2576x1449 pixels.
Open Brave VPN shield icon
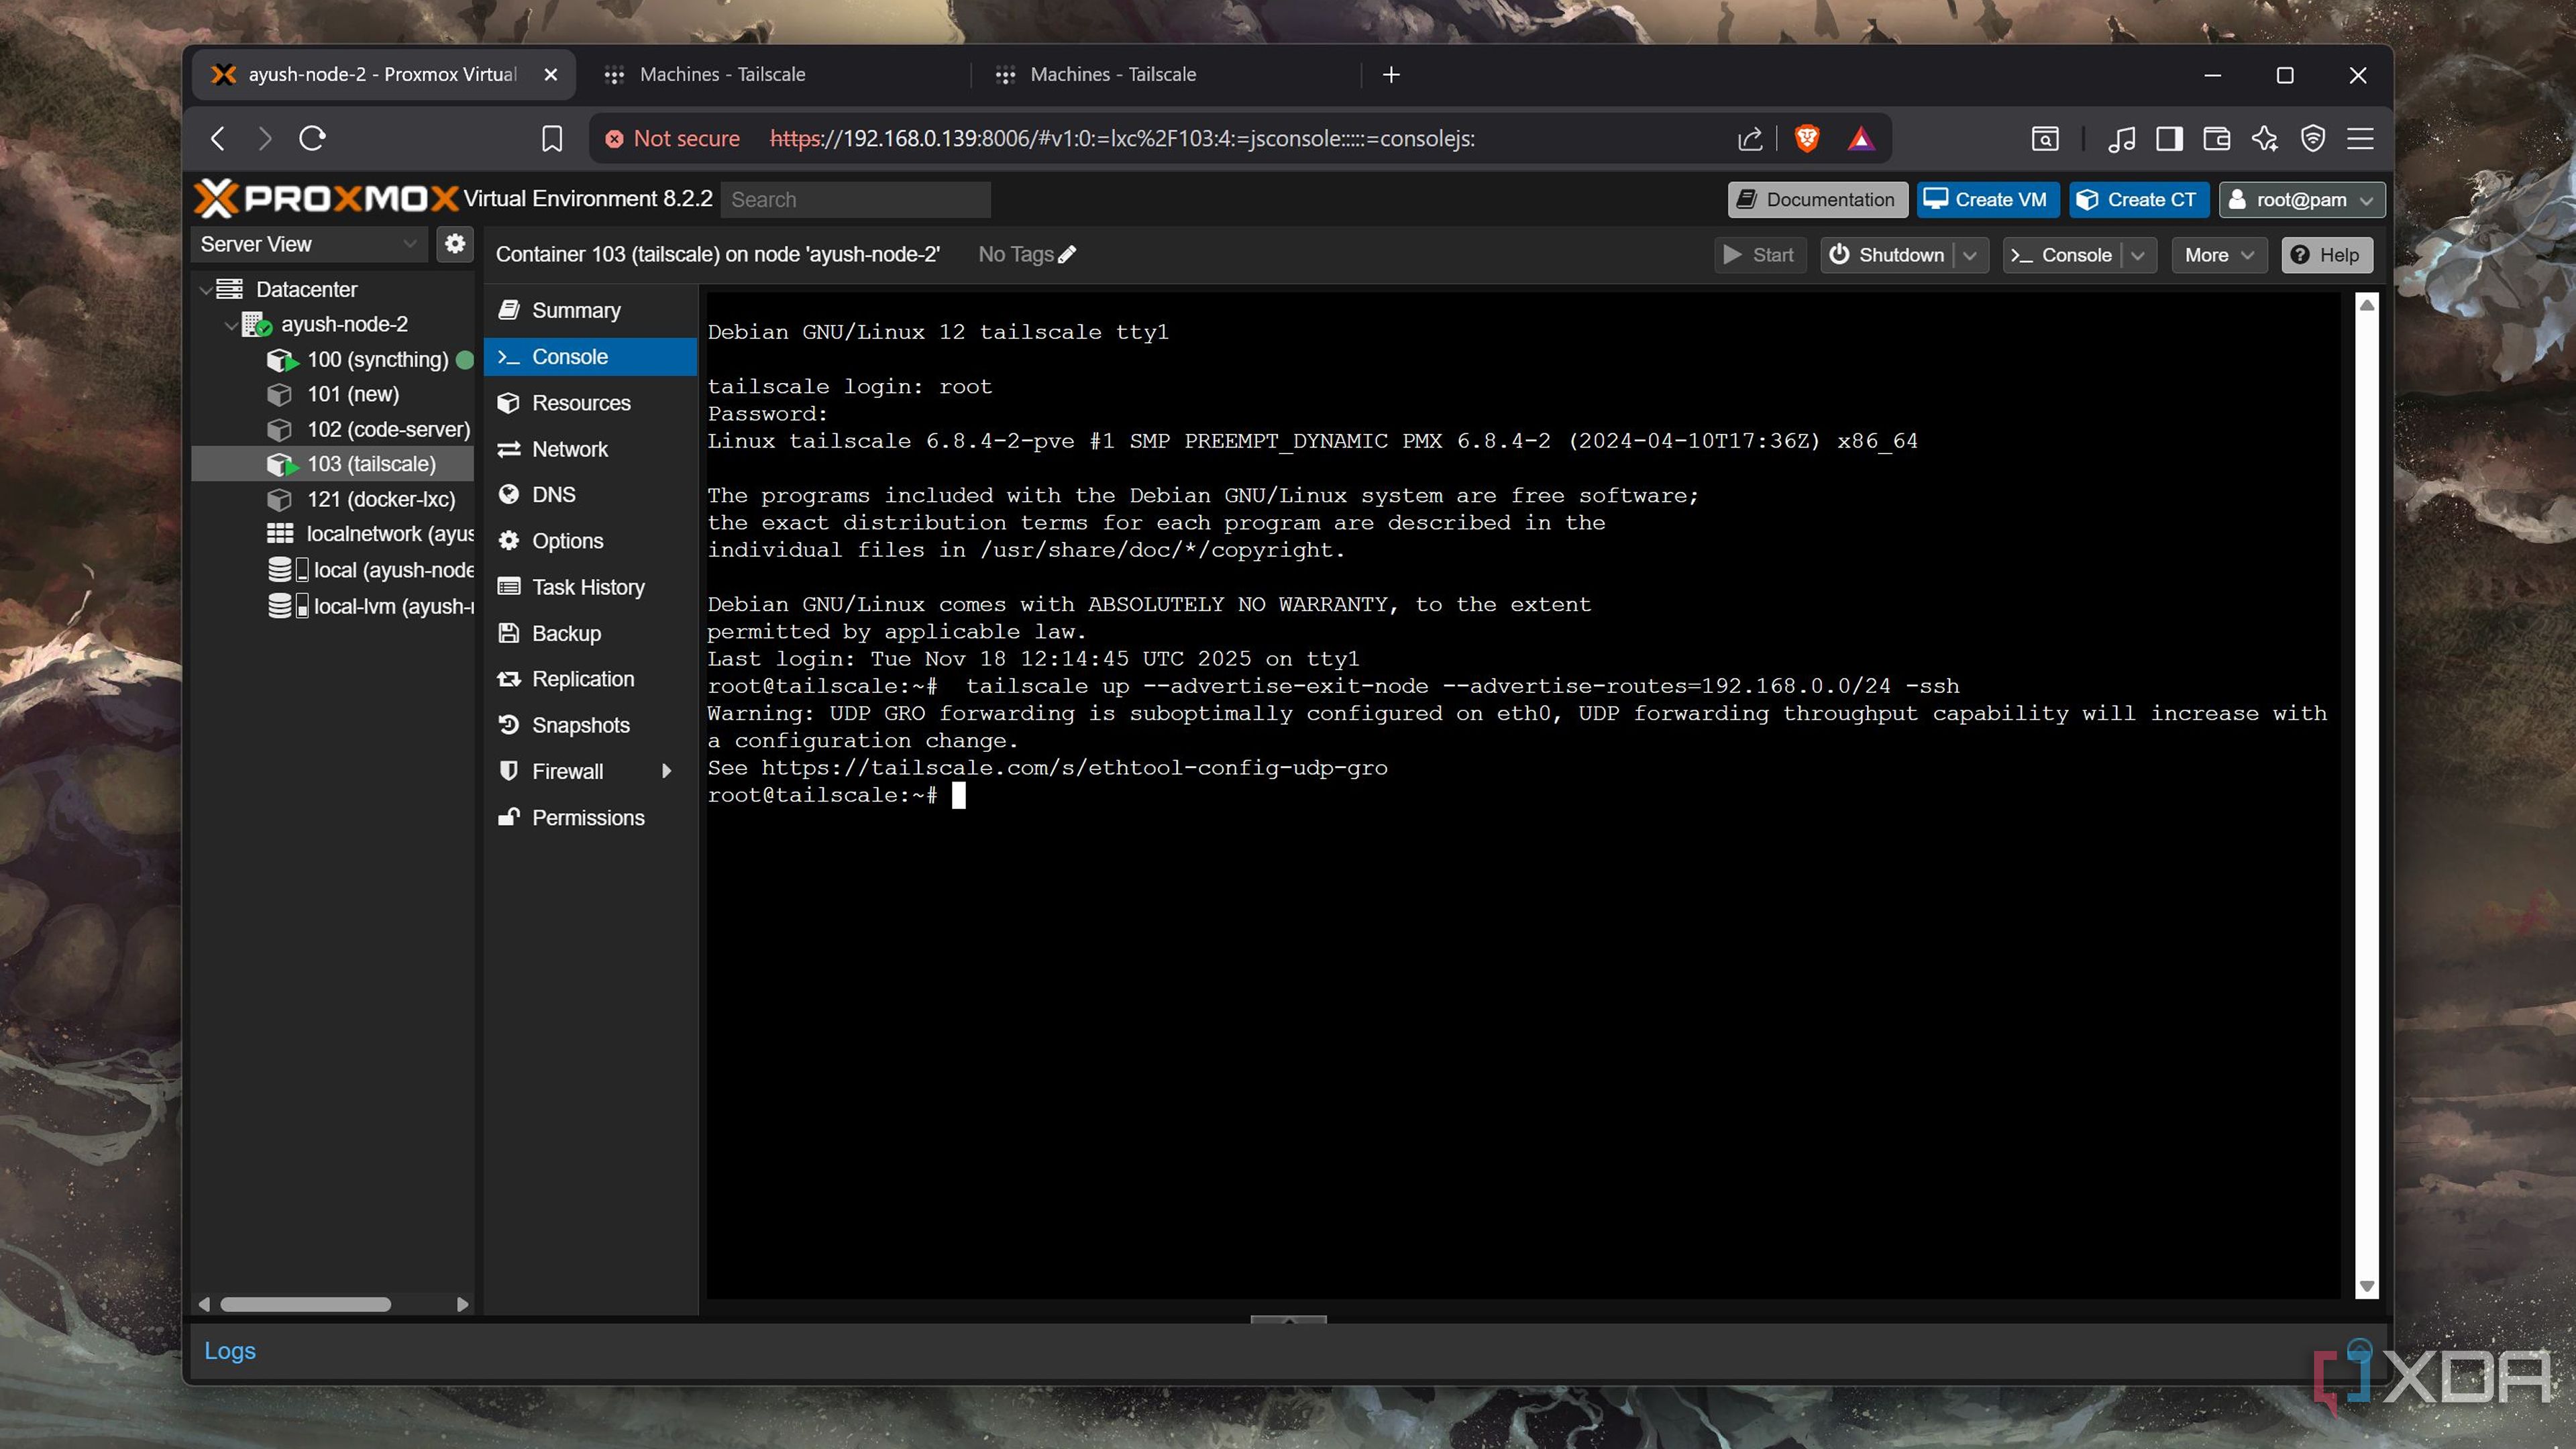click(x=2313, y=138)
